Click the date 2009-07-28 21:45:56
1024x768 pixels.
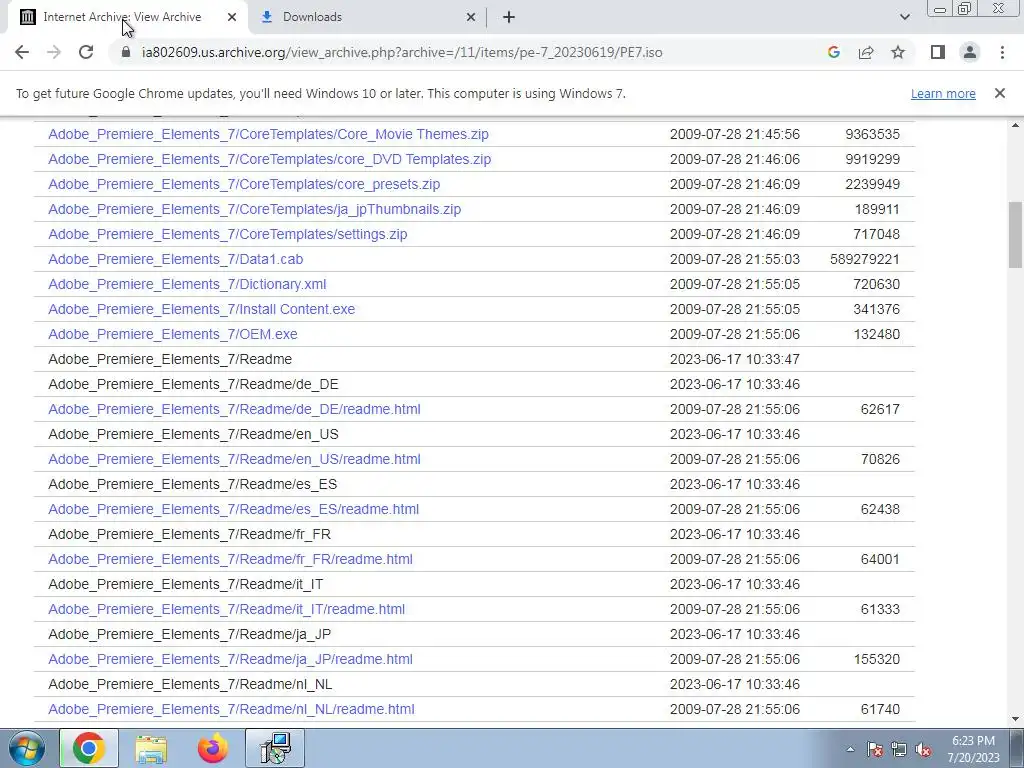tap(735, 134)
